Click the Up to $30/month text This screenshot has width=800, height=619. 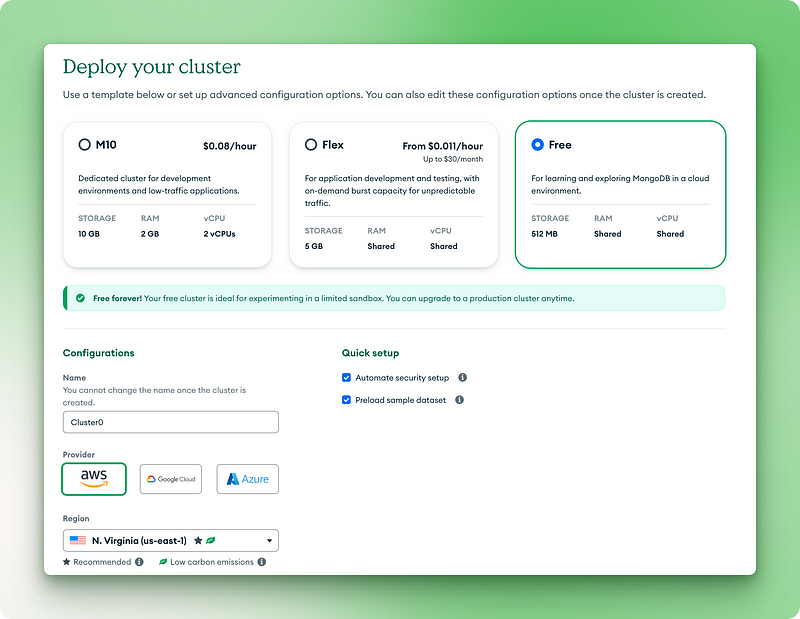(x=453, y=159)
